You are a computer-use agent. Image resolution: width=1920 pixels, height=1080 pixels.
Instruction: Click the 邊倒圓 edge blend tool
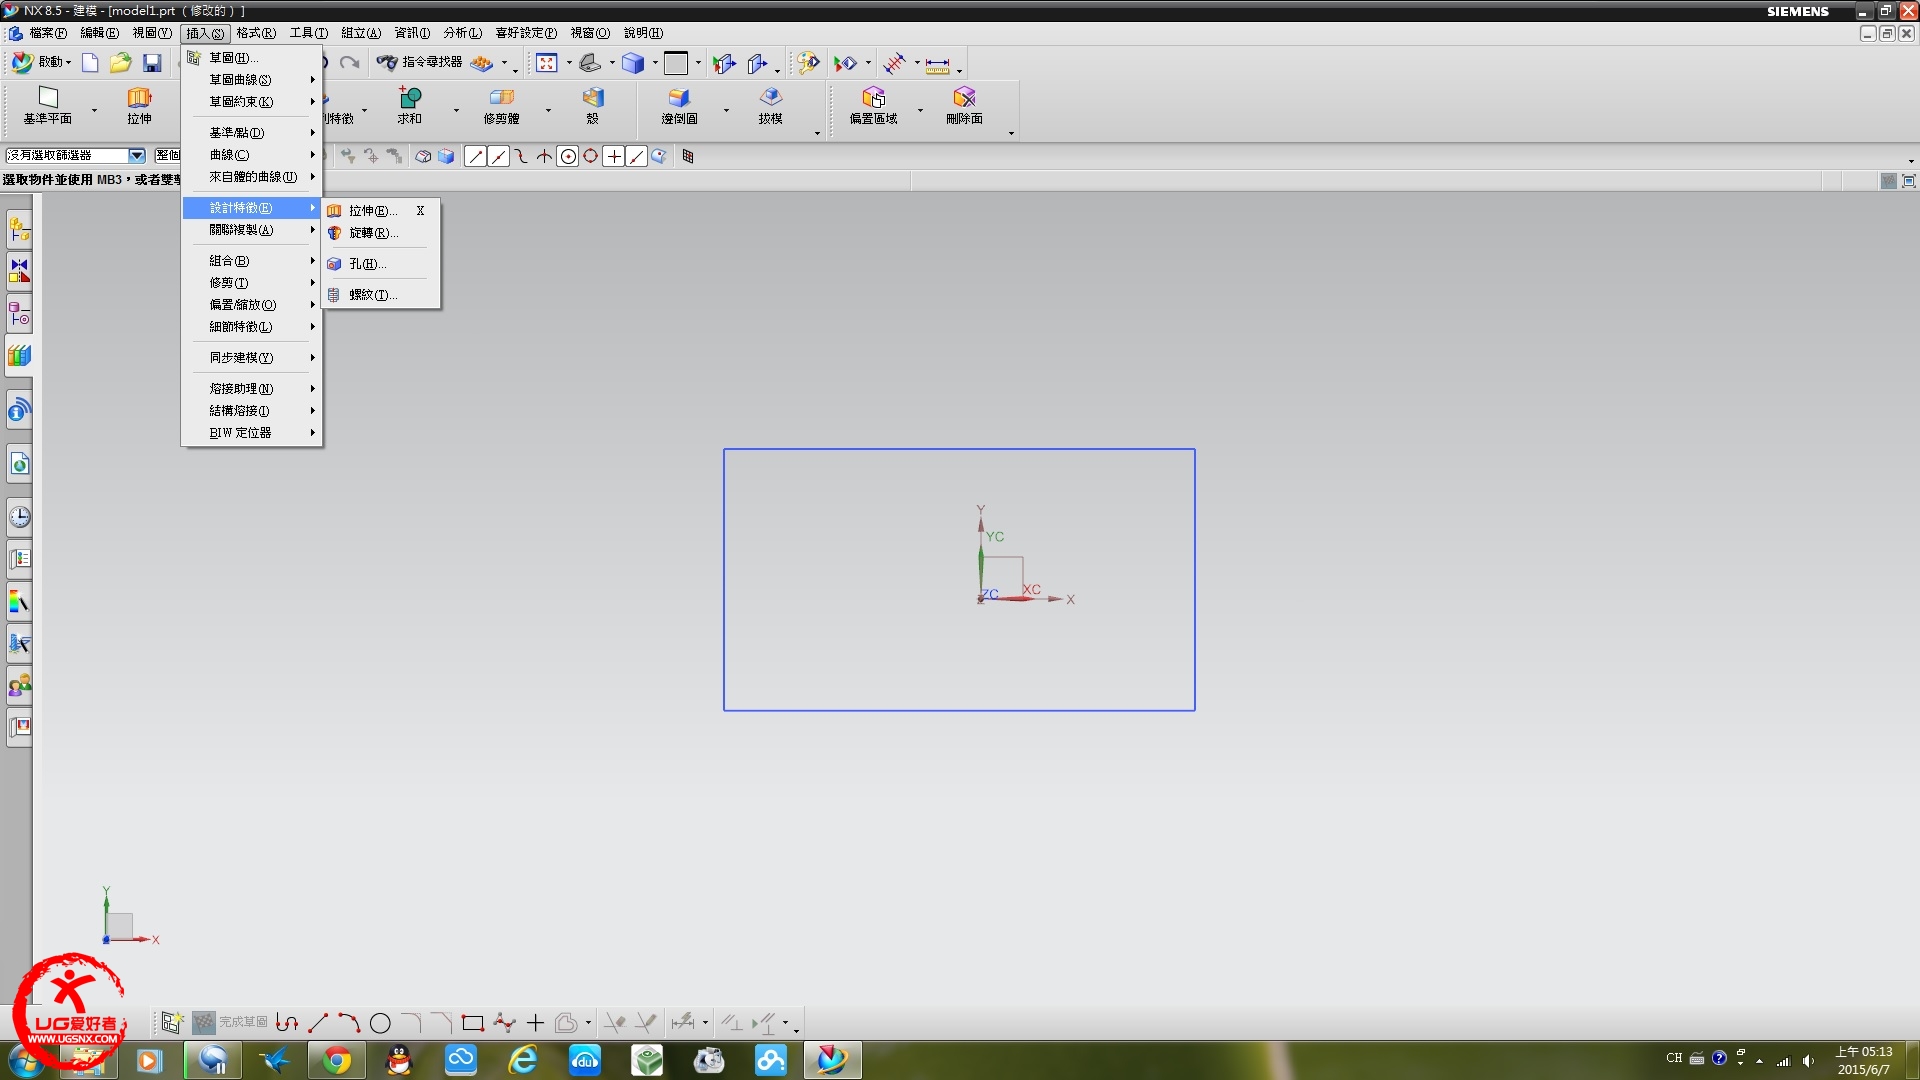679,105
